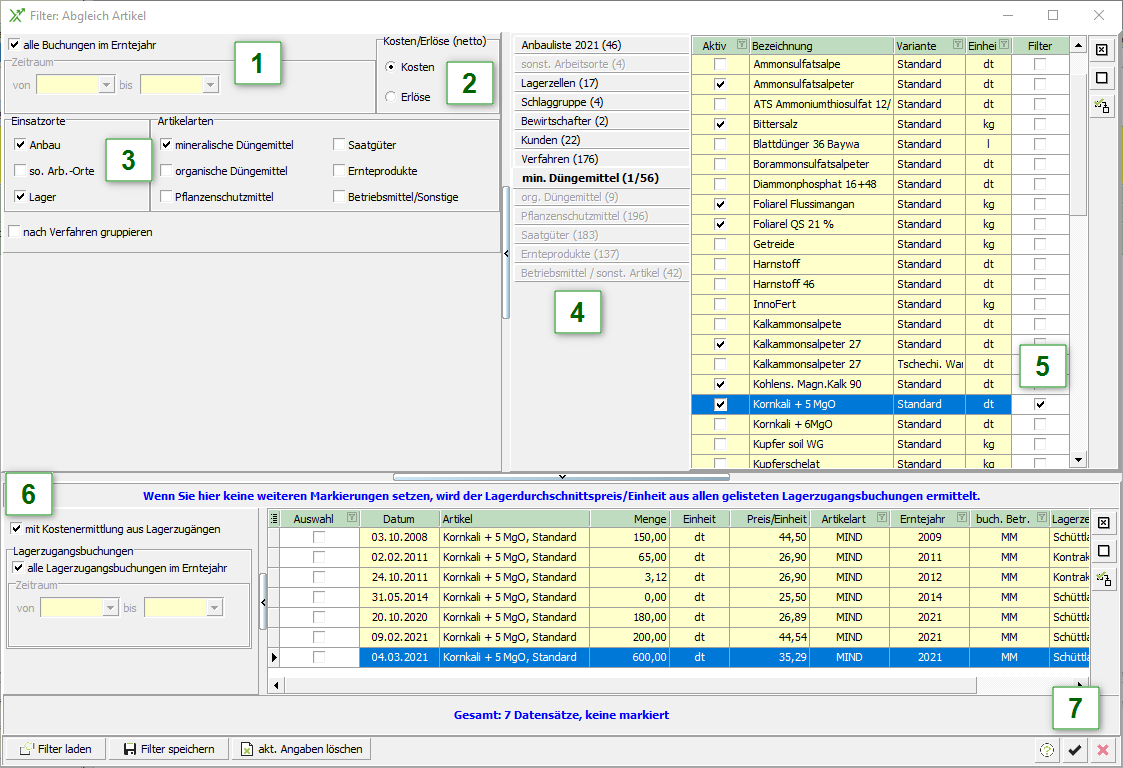This screenshot has height=768, width=1123.
Task: Click the Filter laden button
Action: coord(56,749)
